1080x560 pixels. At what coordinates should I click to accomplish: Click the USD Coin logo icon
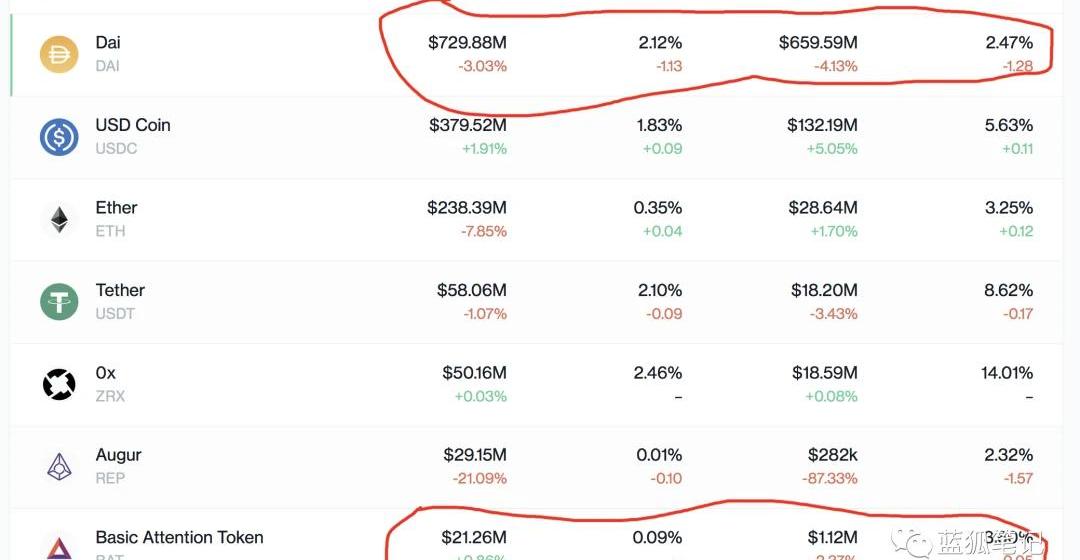coord(59,137)
